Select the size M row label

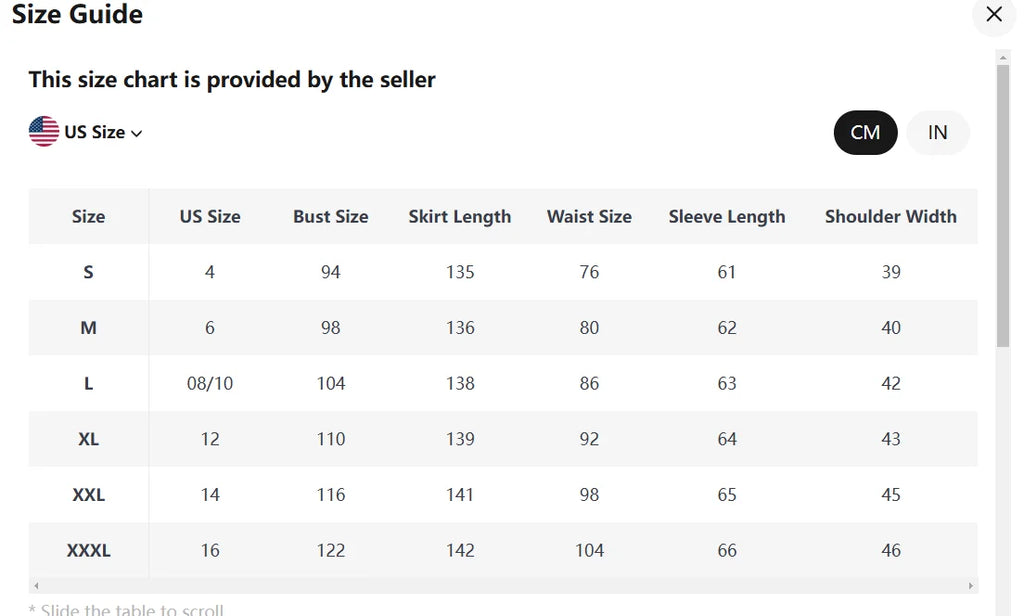coord(88,327)
